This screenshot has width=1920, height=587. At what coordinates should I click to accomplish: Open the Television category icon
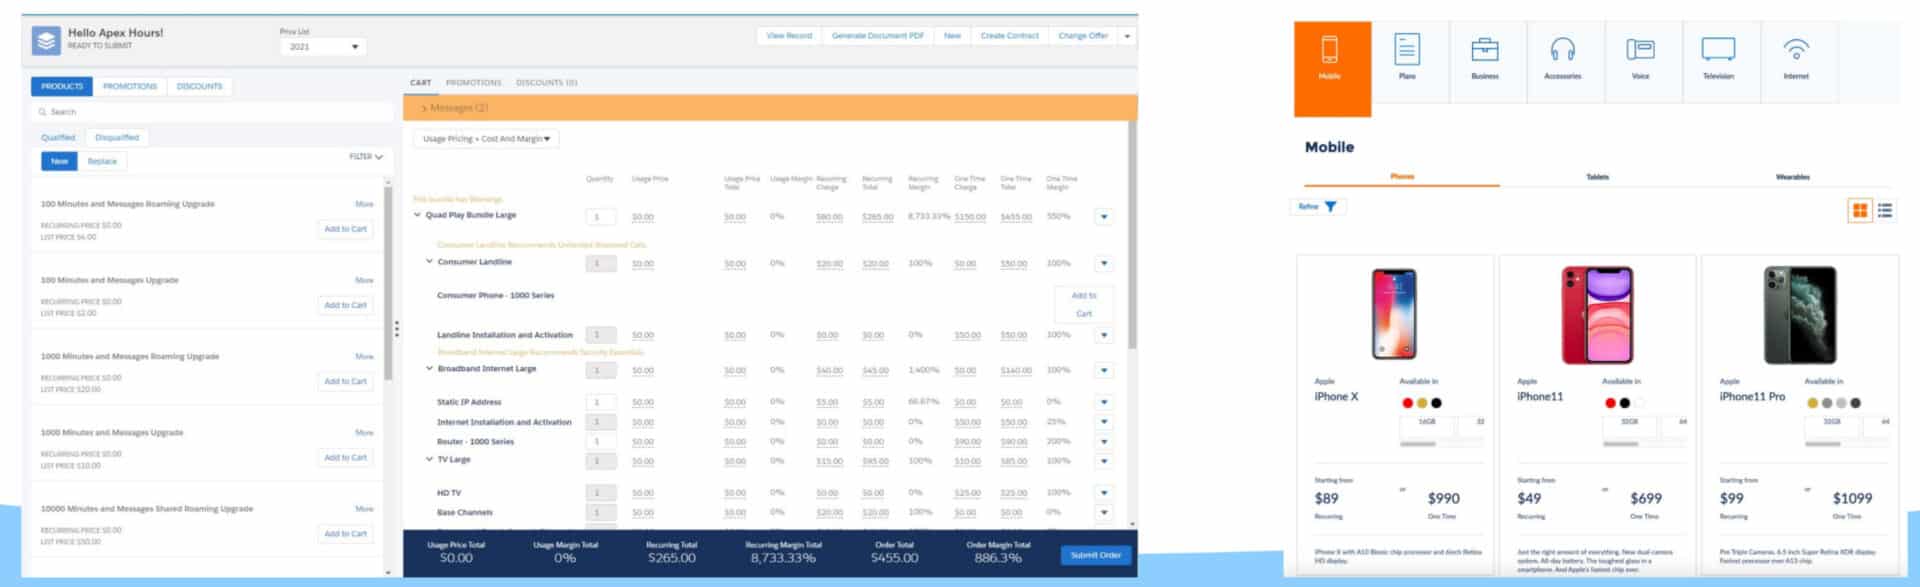[1718, 49]
